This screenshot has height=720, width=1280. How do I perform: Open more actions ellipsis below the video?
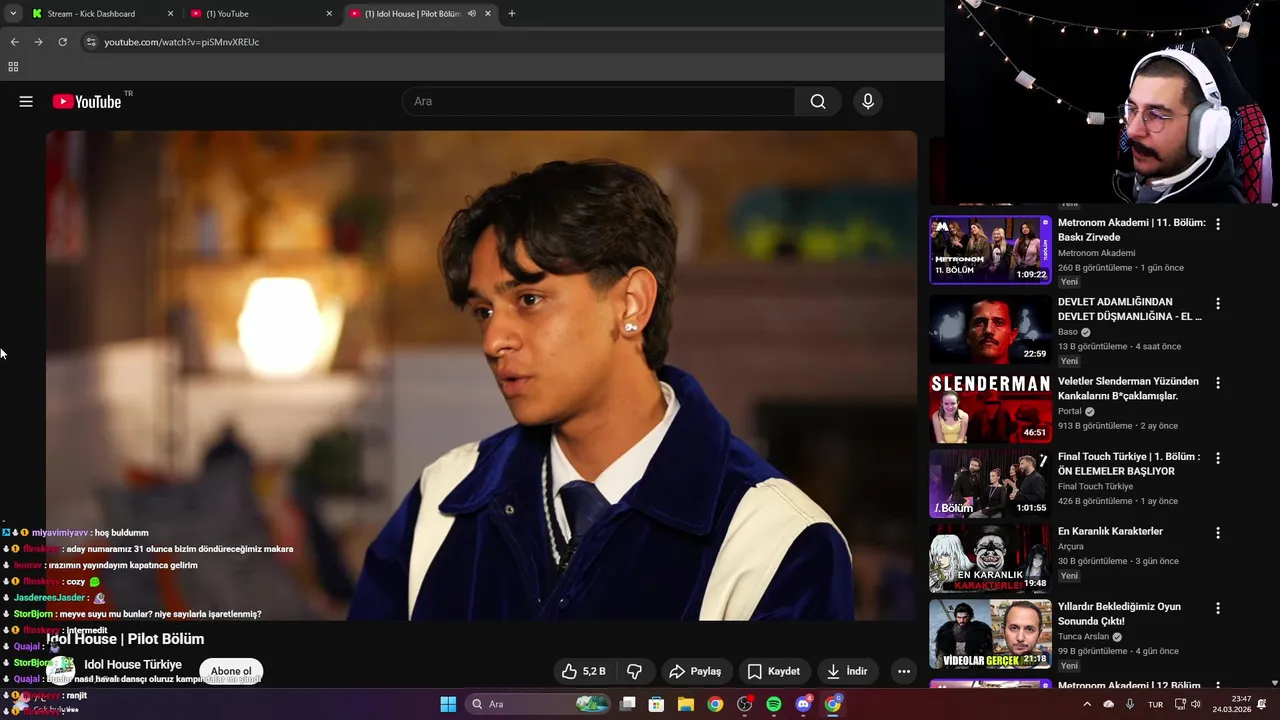(x=904, y=671)
